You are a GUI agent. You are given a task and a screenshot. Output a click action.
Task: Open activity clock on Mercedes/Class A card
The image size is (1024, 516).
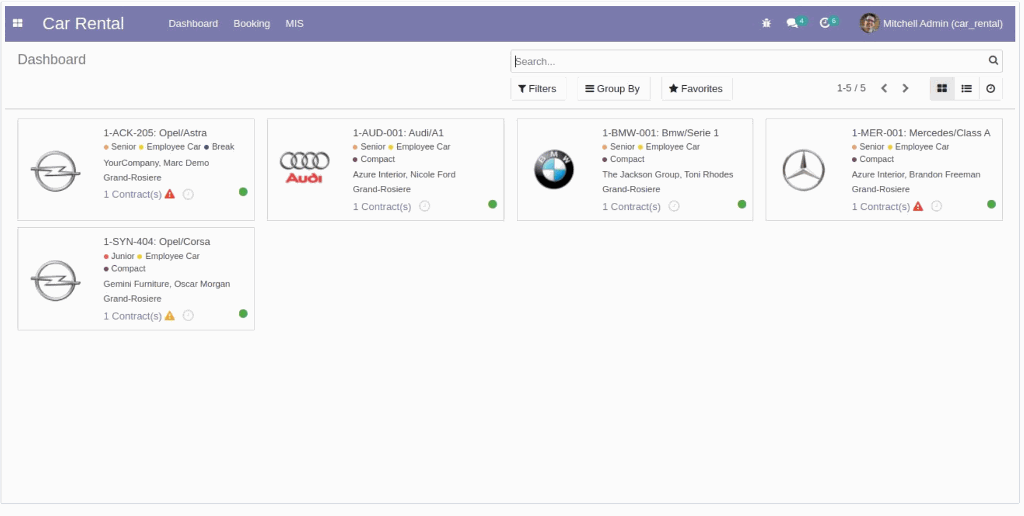(x=936, y=206)
